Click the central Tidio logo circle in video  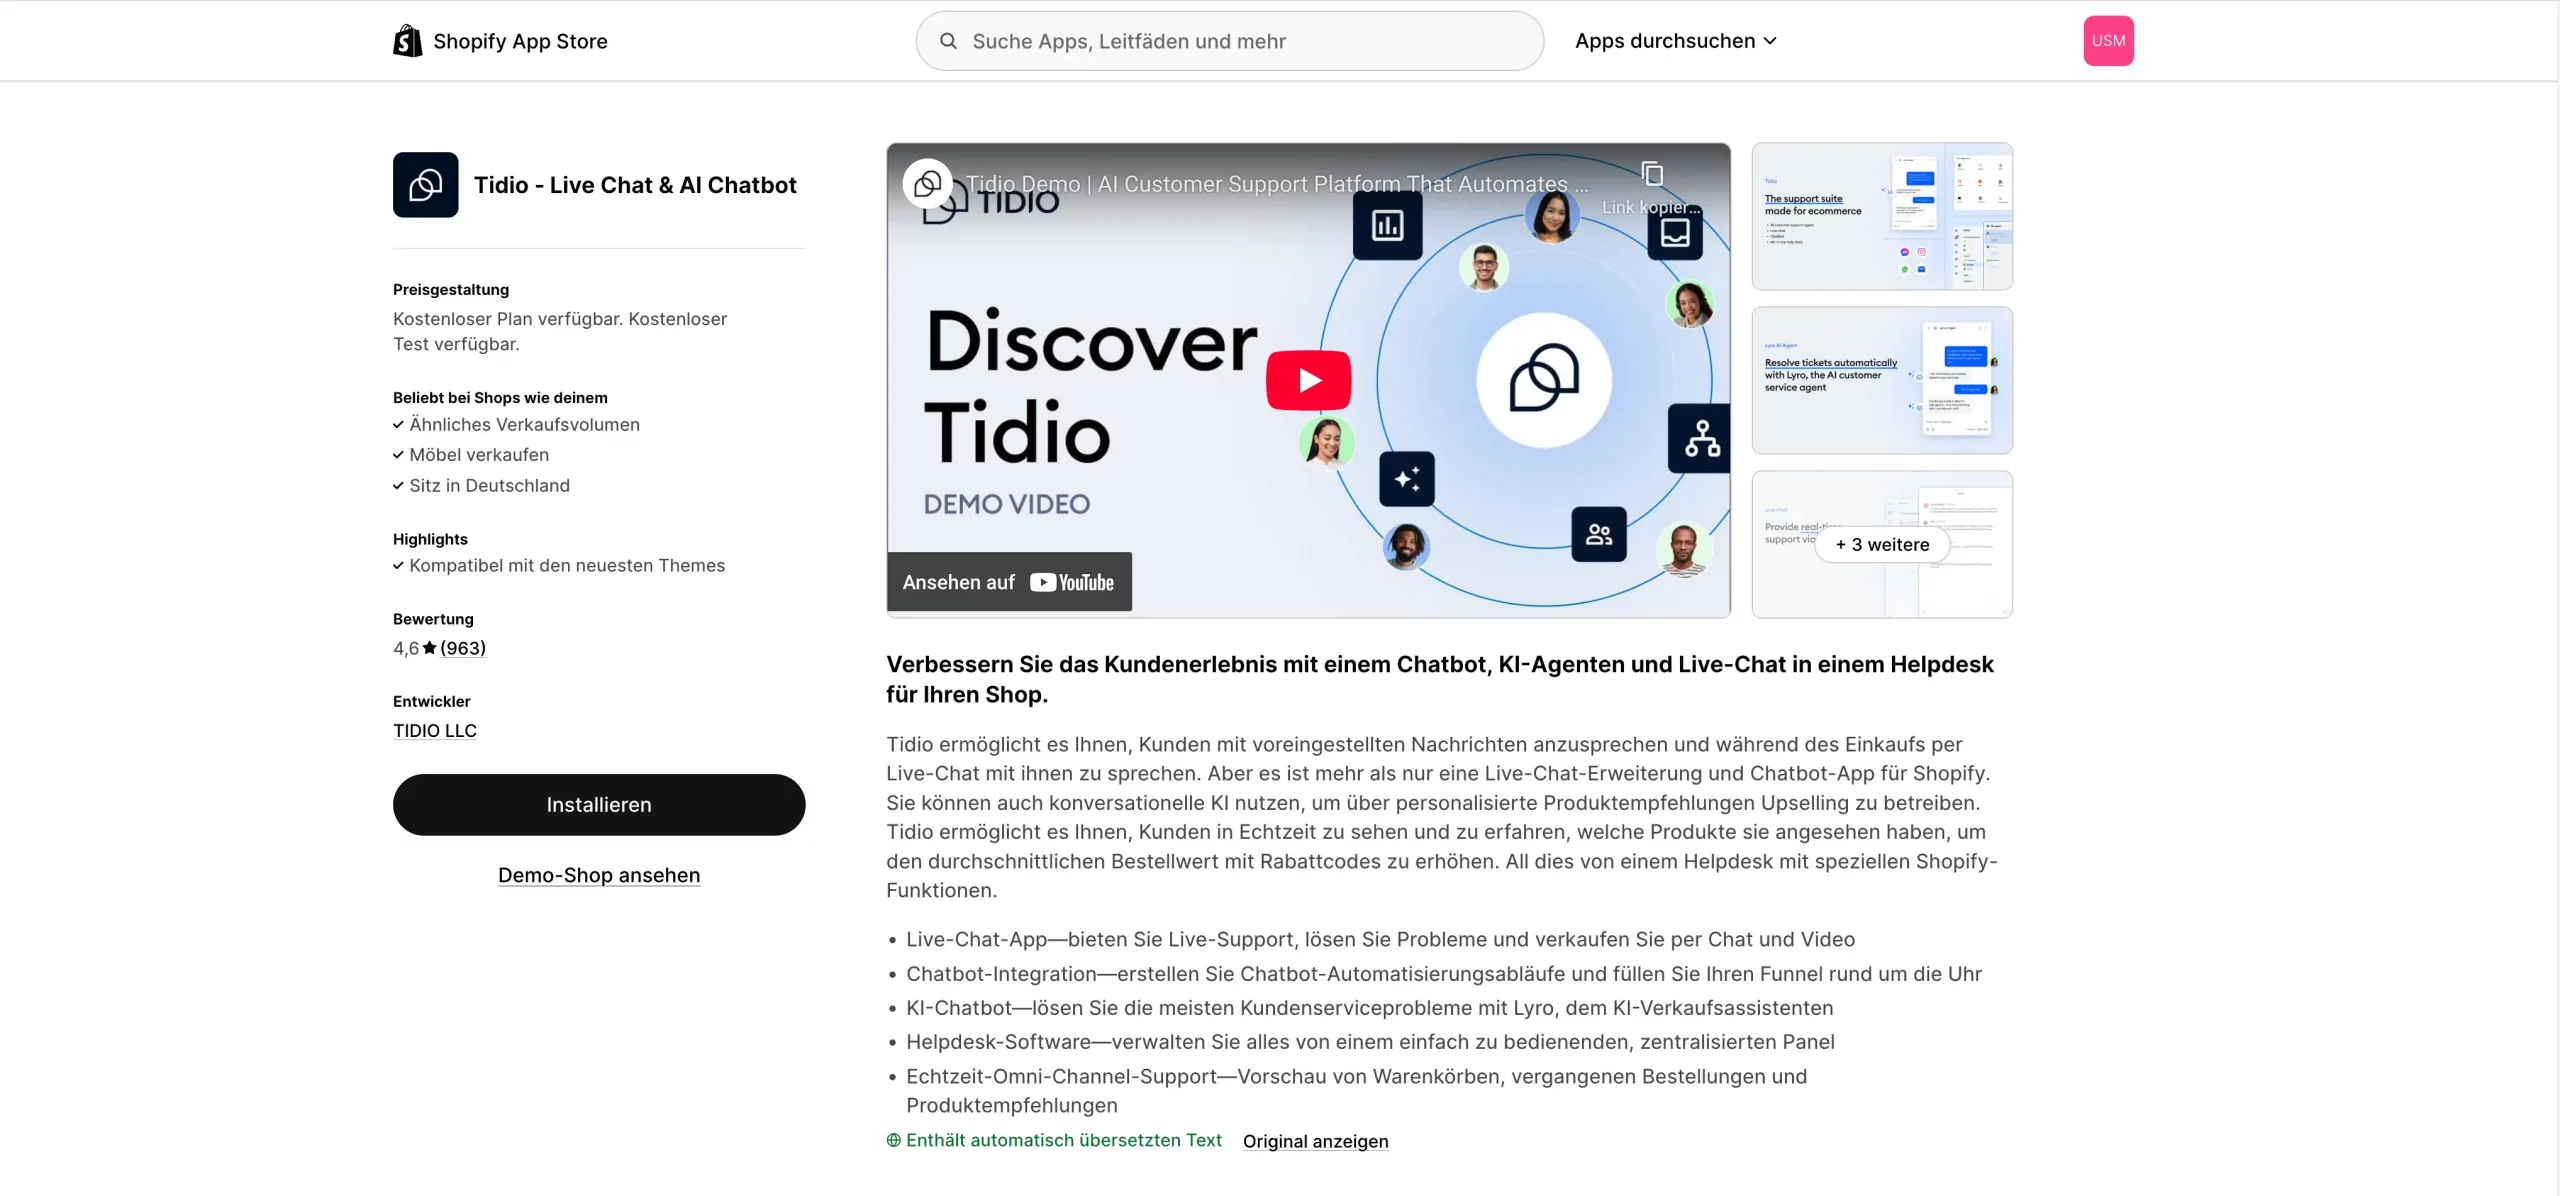[x=1544, y=380]
